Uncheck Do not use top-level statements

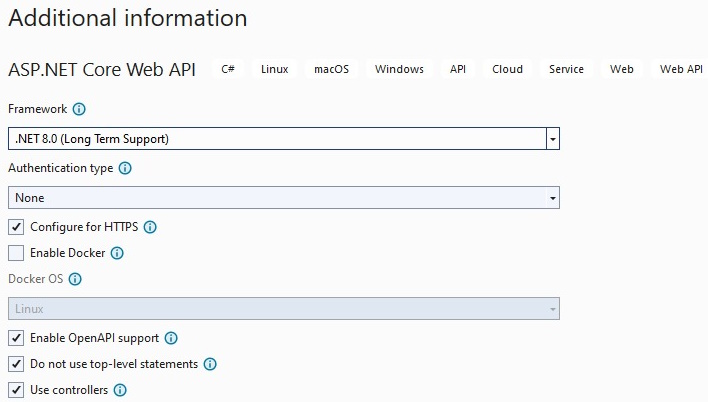click(16, 364)
